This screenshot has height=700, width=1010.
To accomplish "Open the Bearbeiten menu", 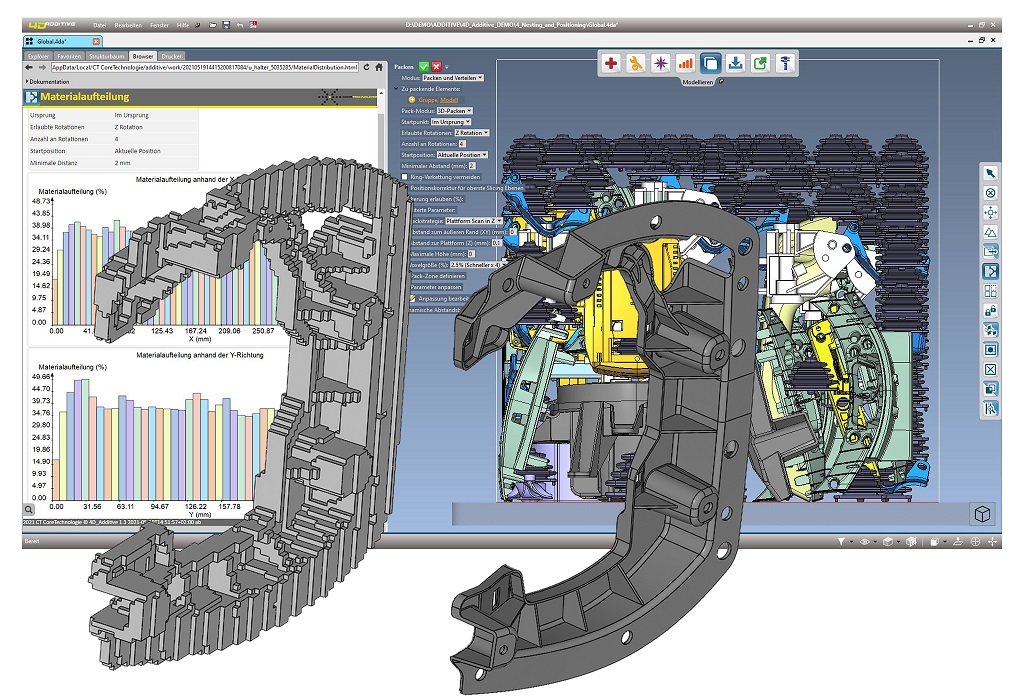I will [128, 24].
